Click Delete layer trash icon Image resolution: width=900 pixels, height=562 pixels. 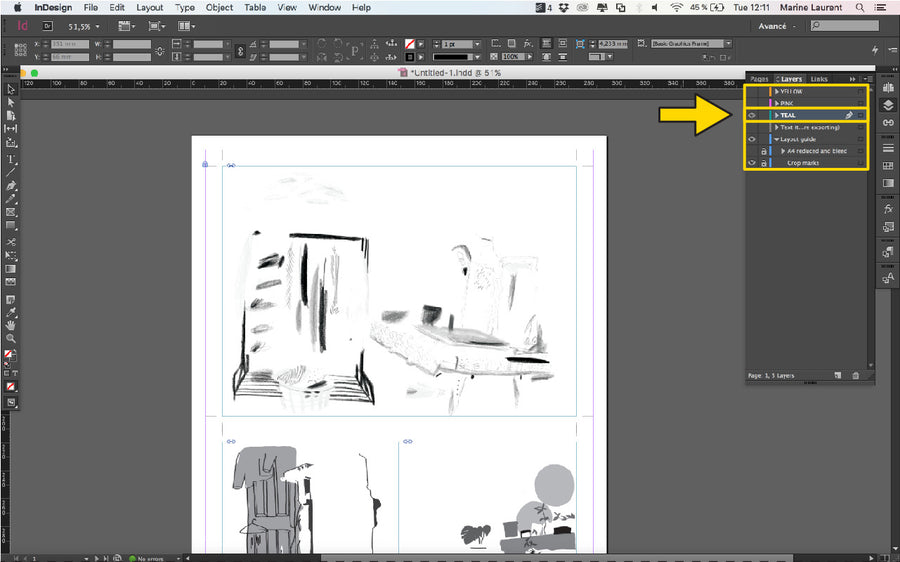click(856, 375)
